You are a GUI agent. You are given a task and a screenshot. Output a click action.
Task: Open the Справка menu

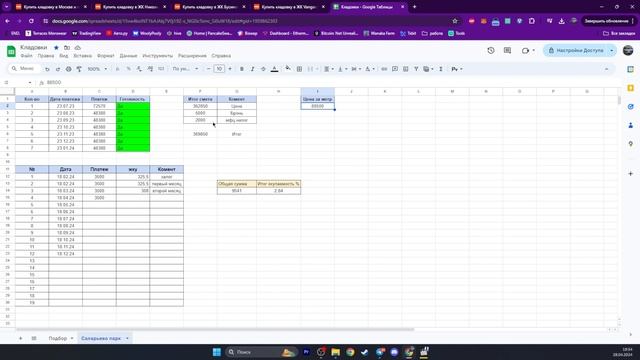(x=221, y=56)
